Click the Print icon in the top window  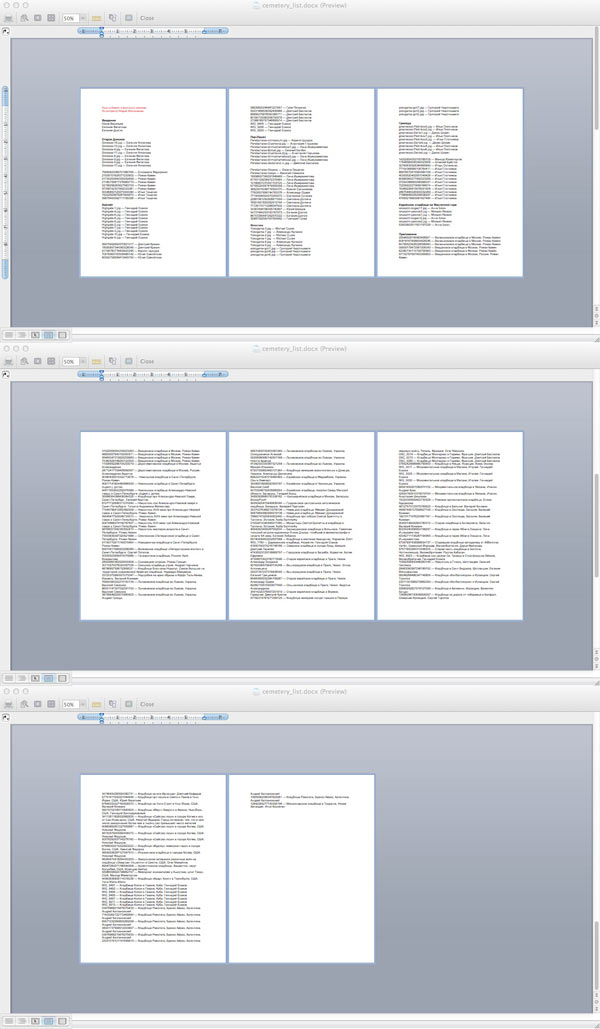[x=9, y=18]
